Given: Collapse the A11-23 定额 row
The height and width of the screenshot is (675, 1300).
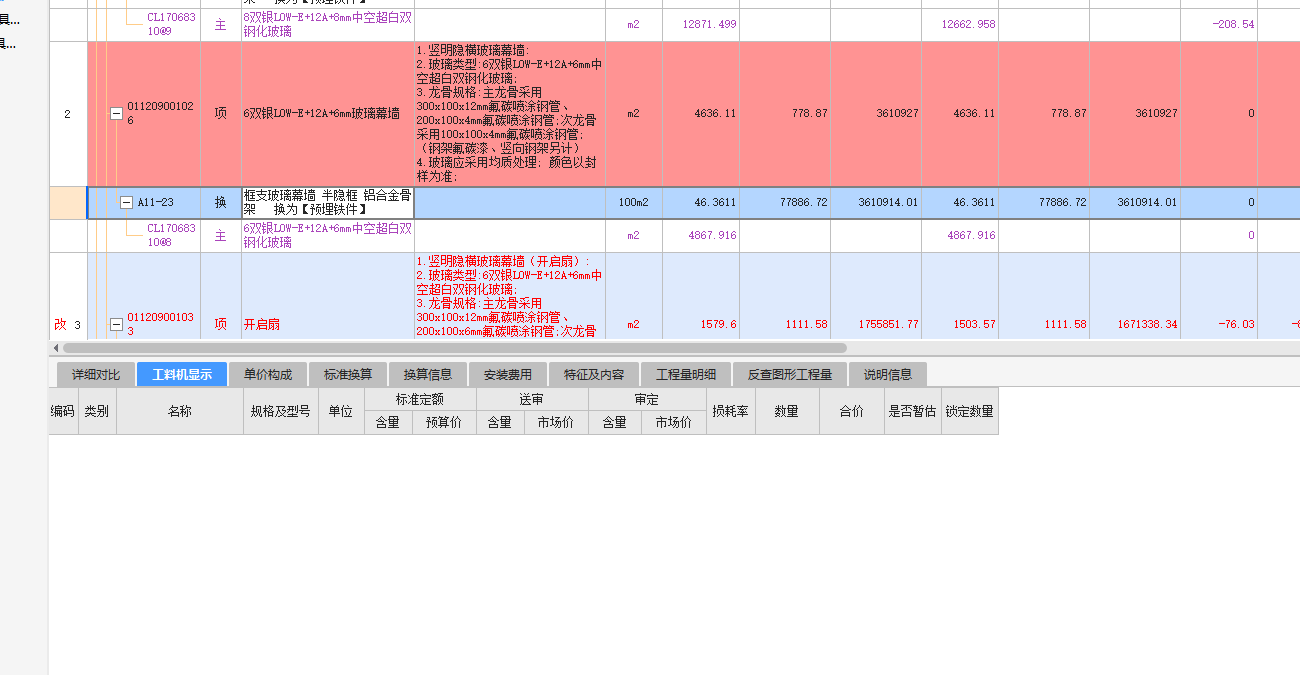Looking at the screenshot, I should [127, 201].
